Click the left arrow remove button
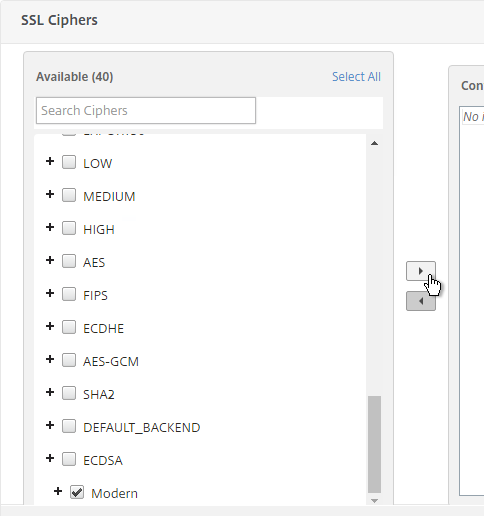The width and height of the screenshot is (484, 516). click(421, 301)
